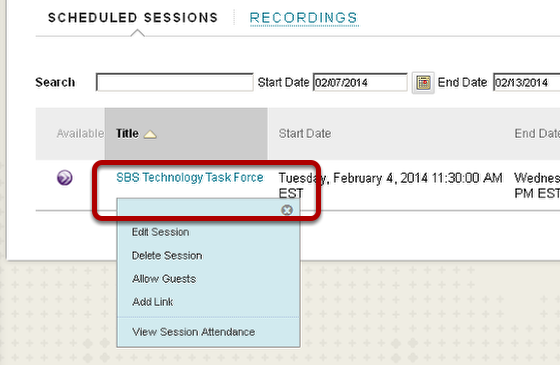Focus the End Date input field
This screenshot has height=365, width=560.
coord(526,82)
